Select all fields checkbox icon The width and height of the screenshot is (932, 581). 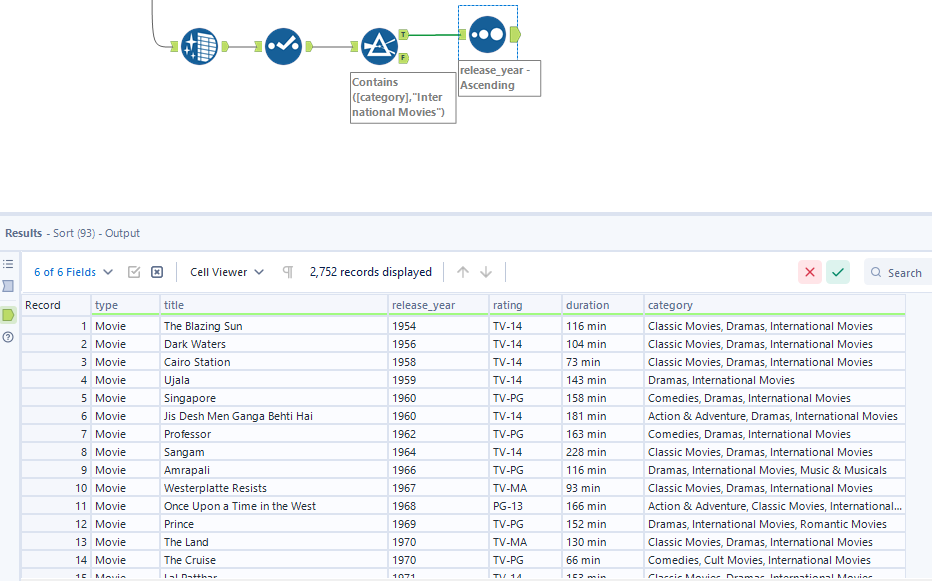pyautogui.click(x=134, y=272)
